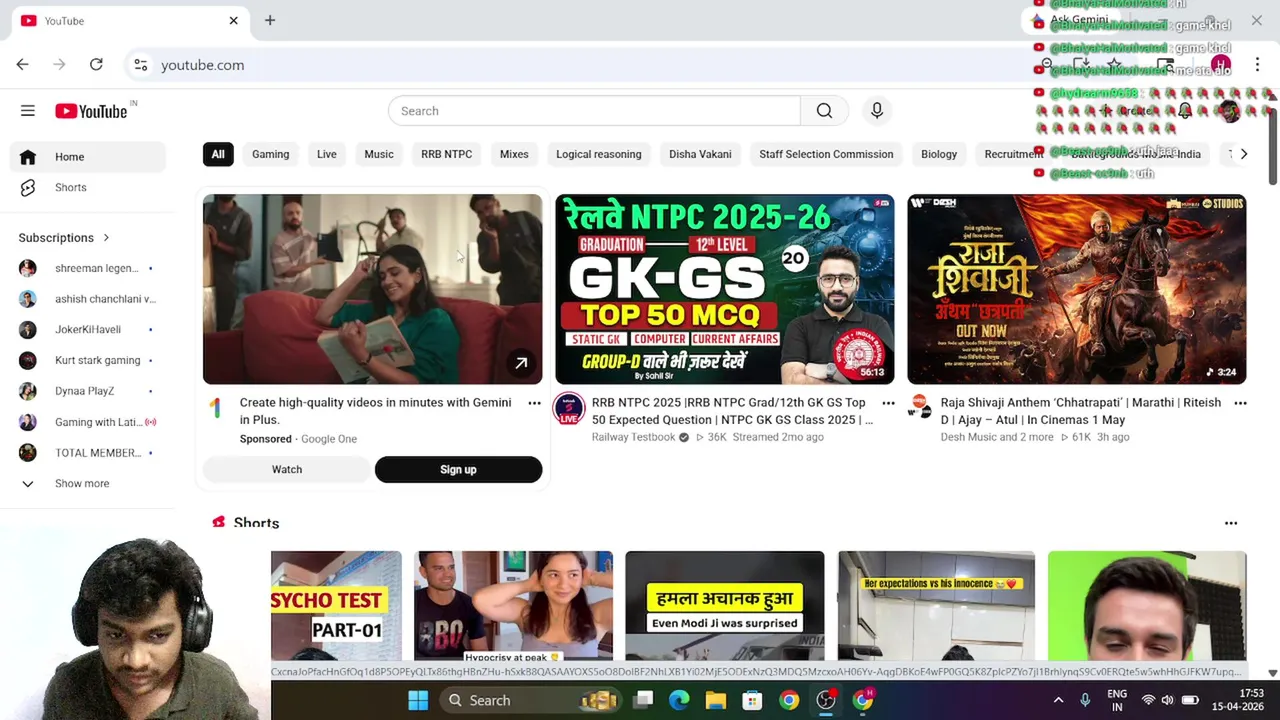
Task: Open the Home sidebar item
Action: tap(88, 157)
